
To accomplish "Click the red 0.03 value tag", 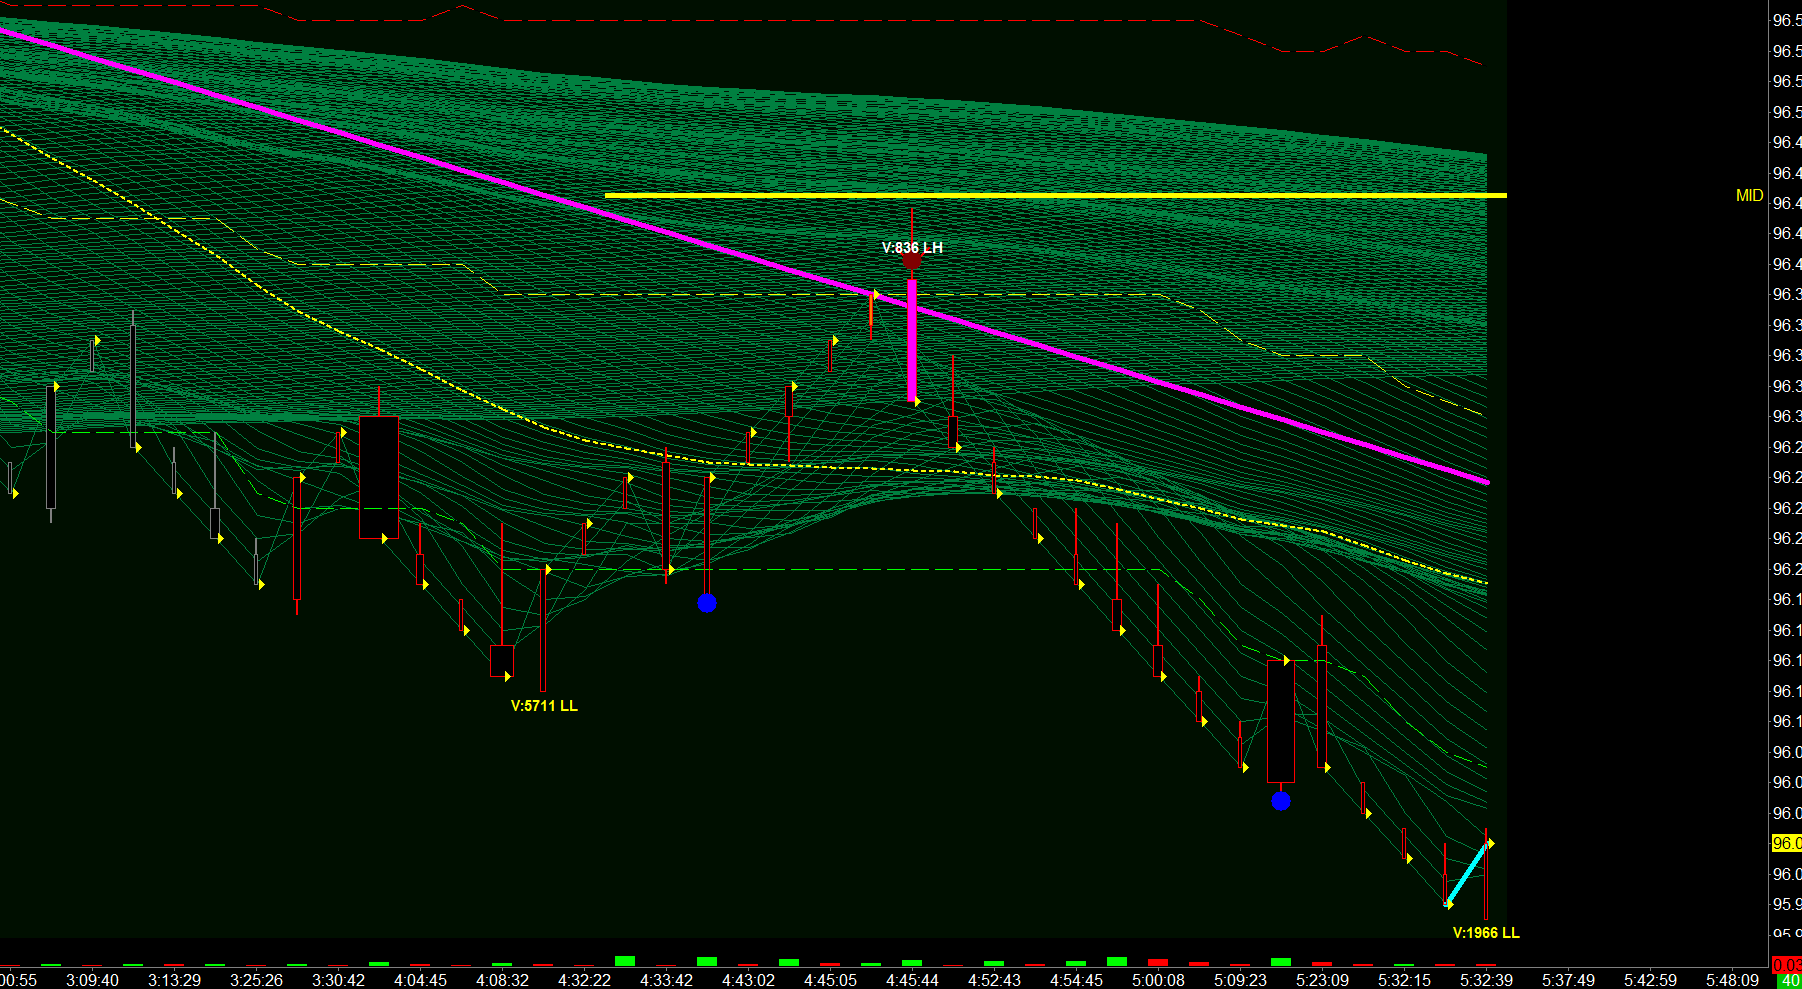I will click(1786, 965).
